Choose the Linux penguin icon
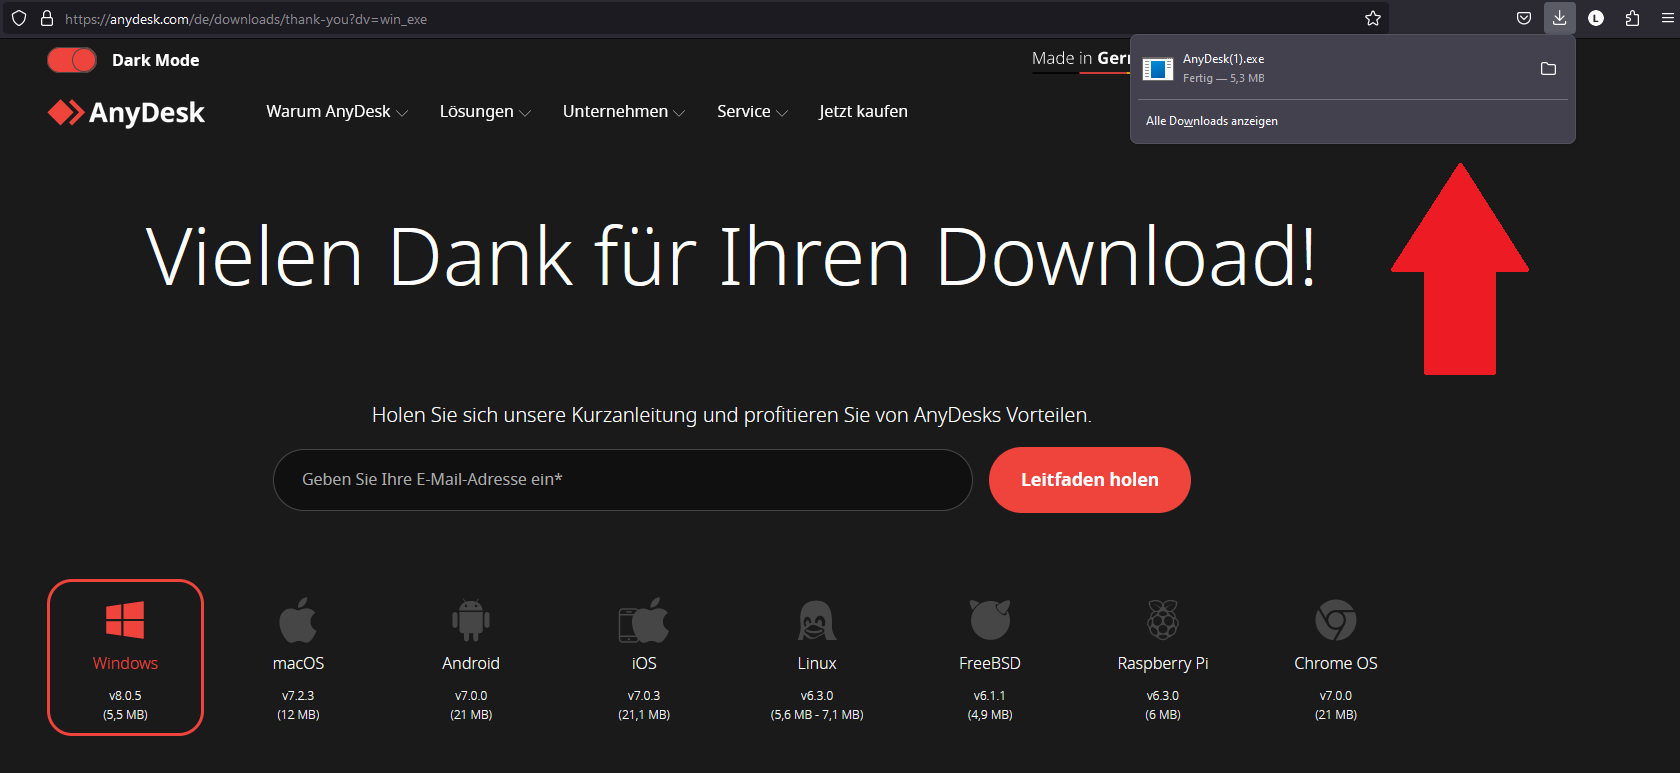 click(x=817, y=622)
